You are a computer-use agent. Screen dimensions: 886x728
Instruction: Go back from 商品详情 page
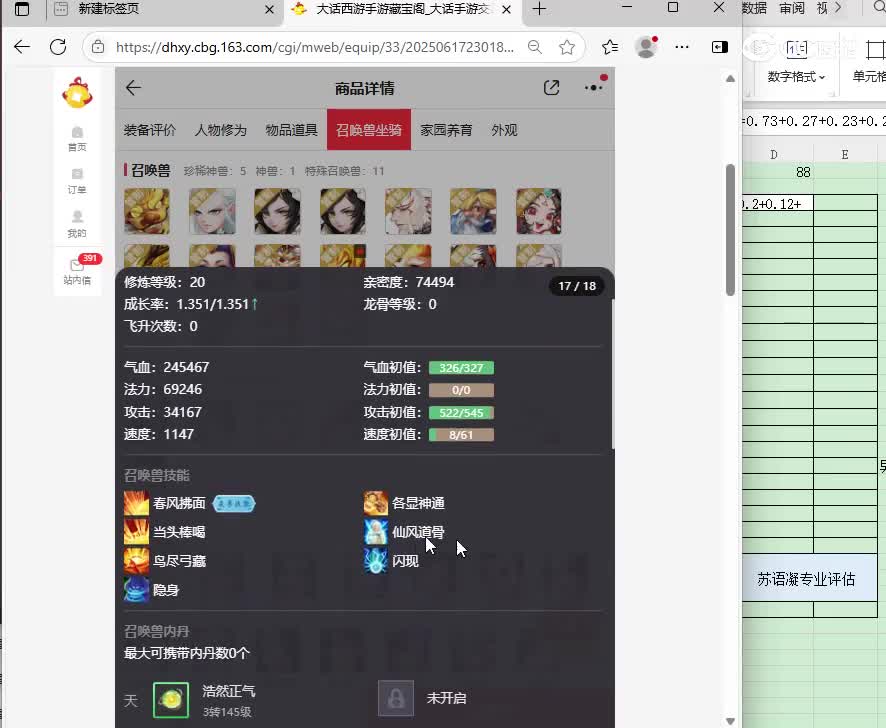pos(133,88)
